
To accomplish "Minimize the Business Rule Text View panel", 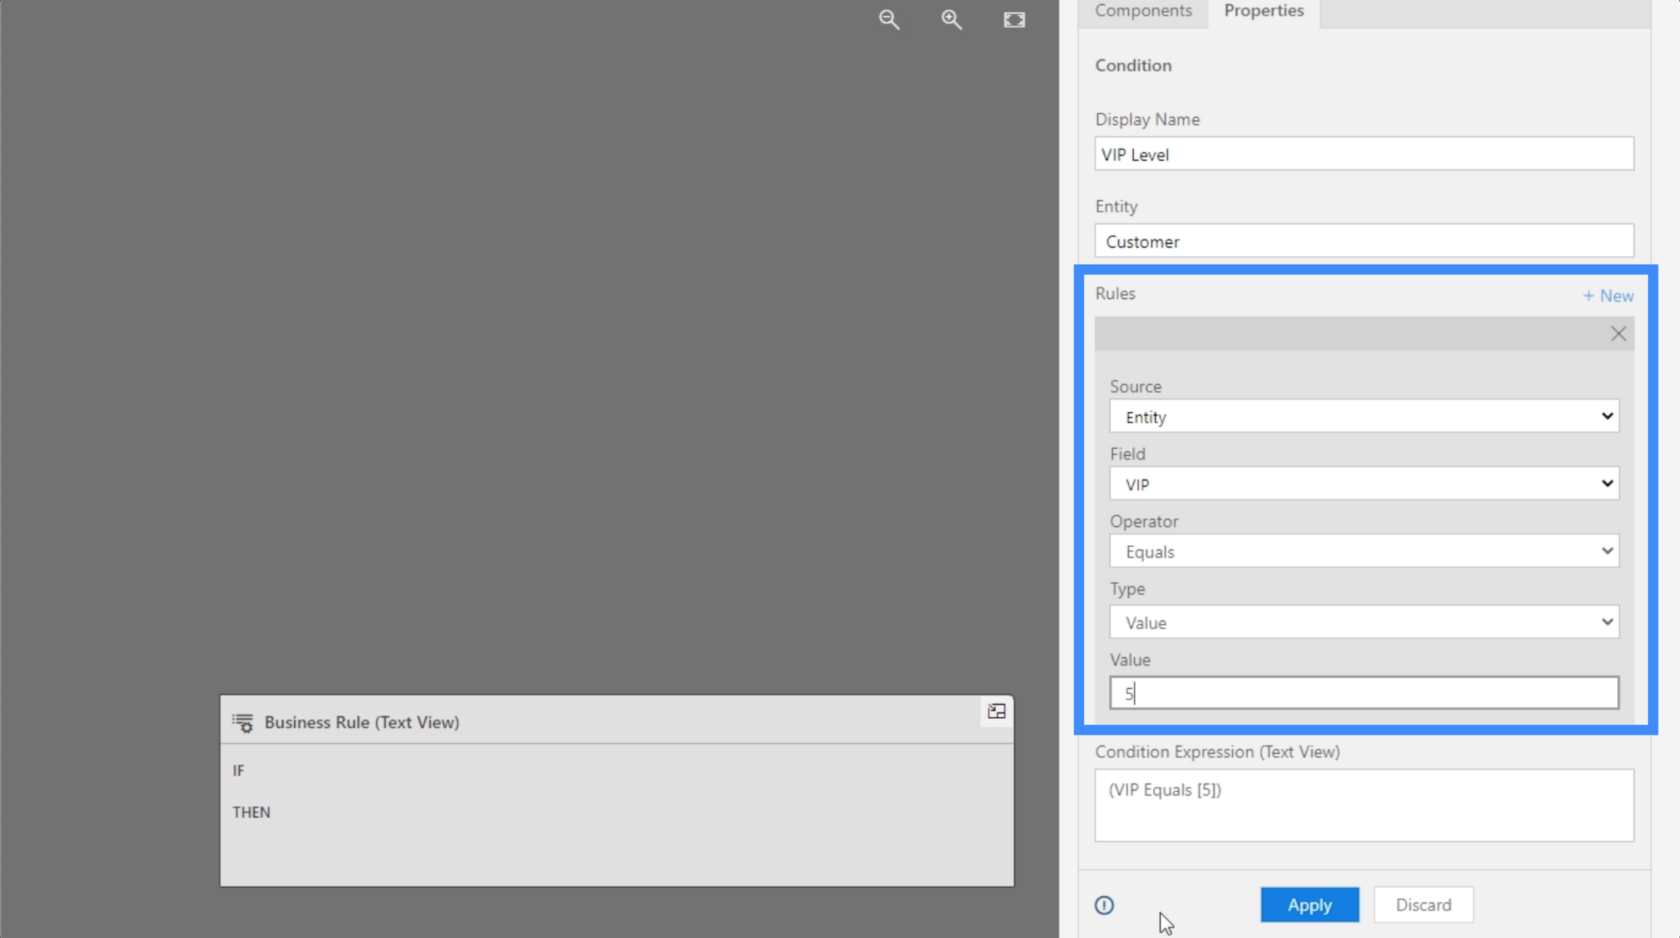I will tap(996, 711).
